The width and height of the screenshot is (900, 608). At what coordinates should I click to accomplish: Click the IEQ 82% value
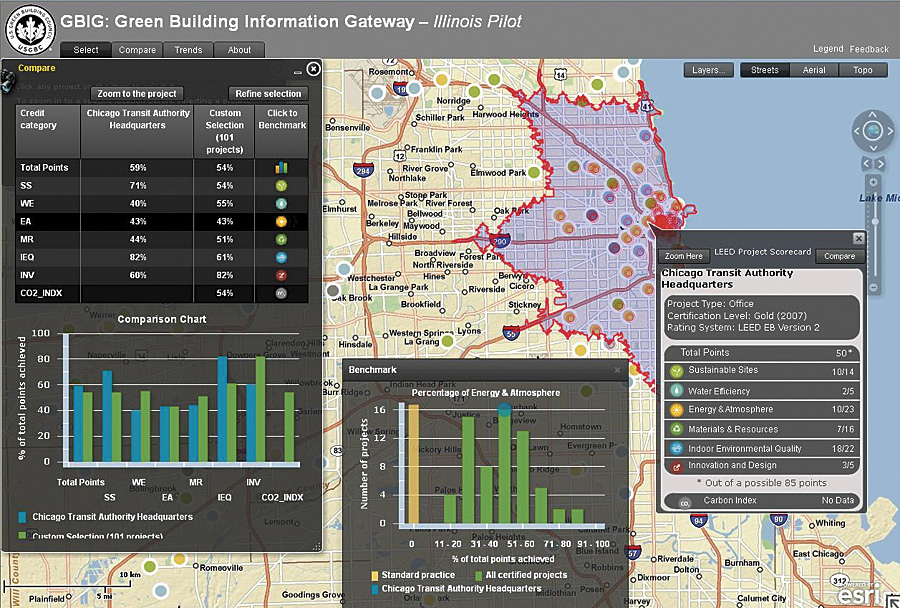click(138, 257)
